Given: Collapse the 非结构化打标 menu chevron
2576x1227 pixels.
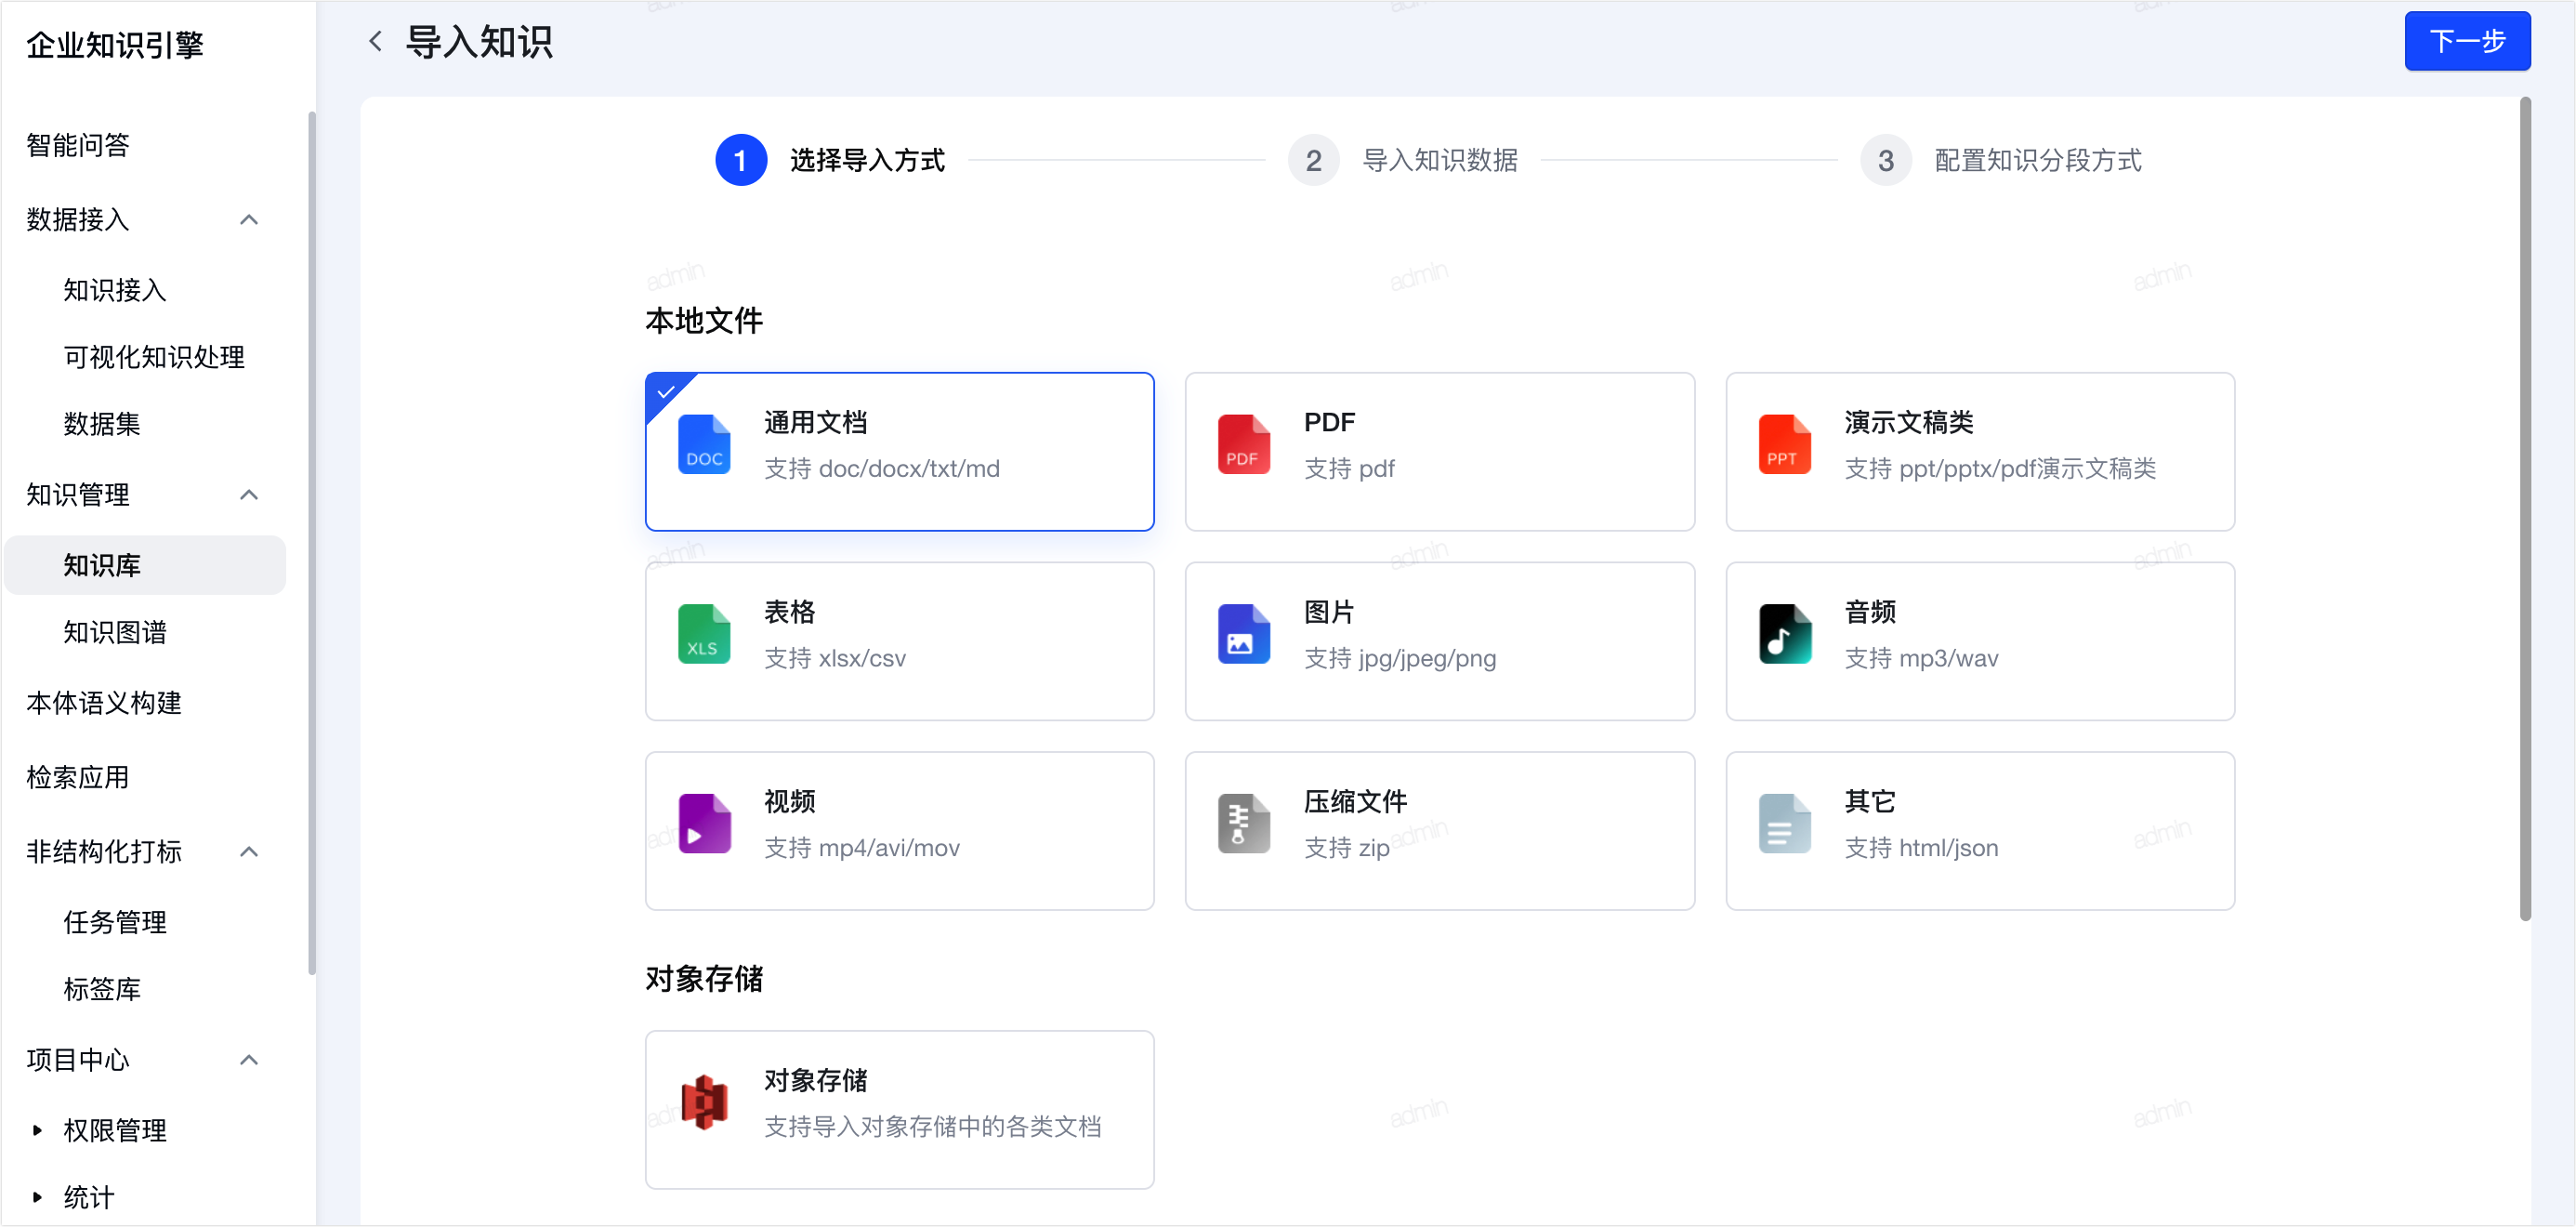Looking at the screenshot, I should pos(250,851).
